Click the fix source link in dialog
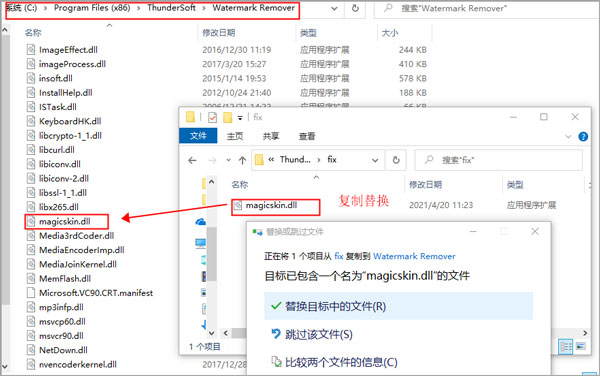 (x=339, y=256)
